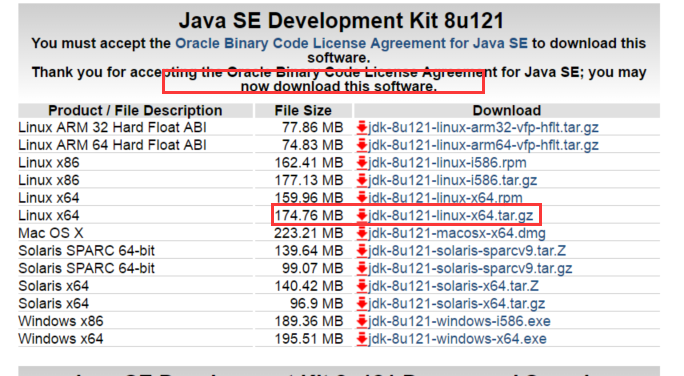Click the Product / File Description column header

click(135, 110)
